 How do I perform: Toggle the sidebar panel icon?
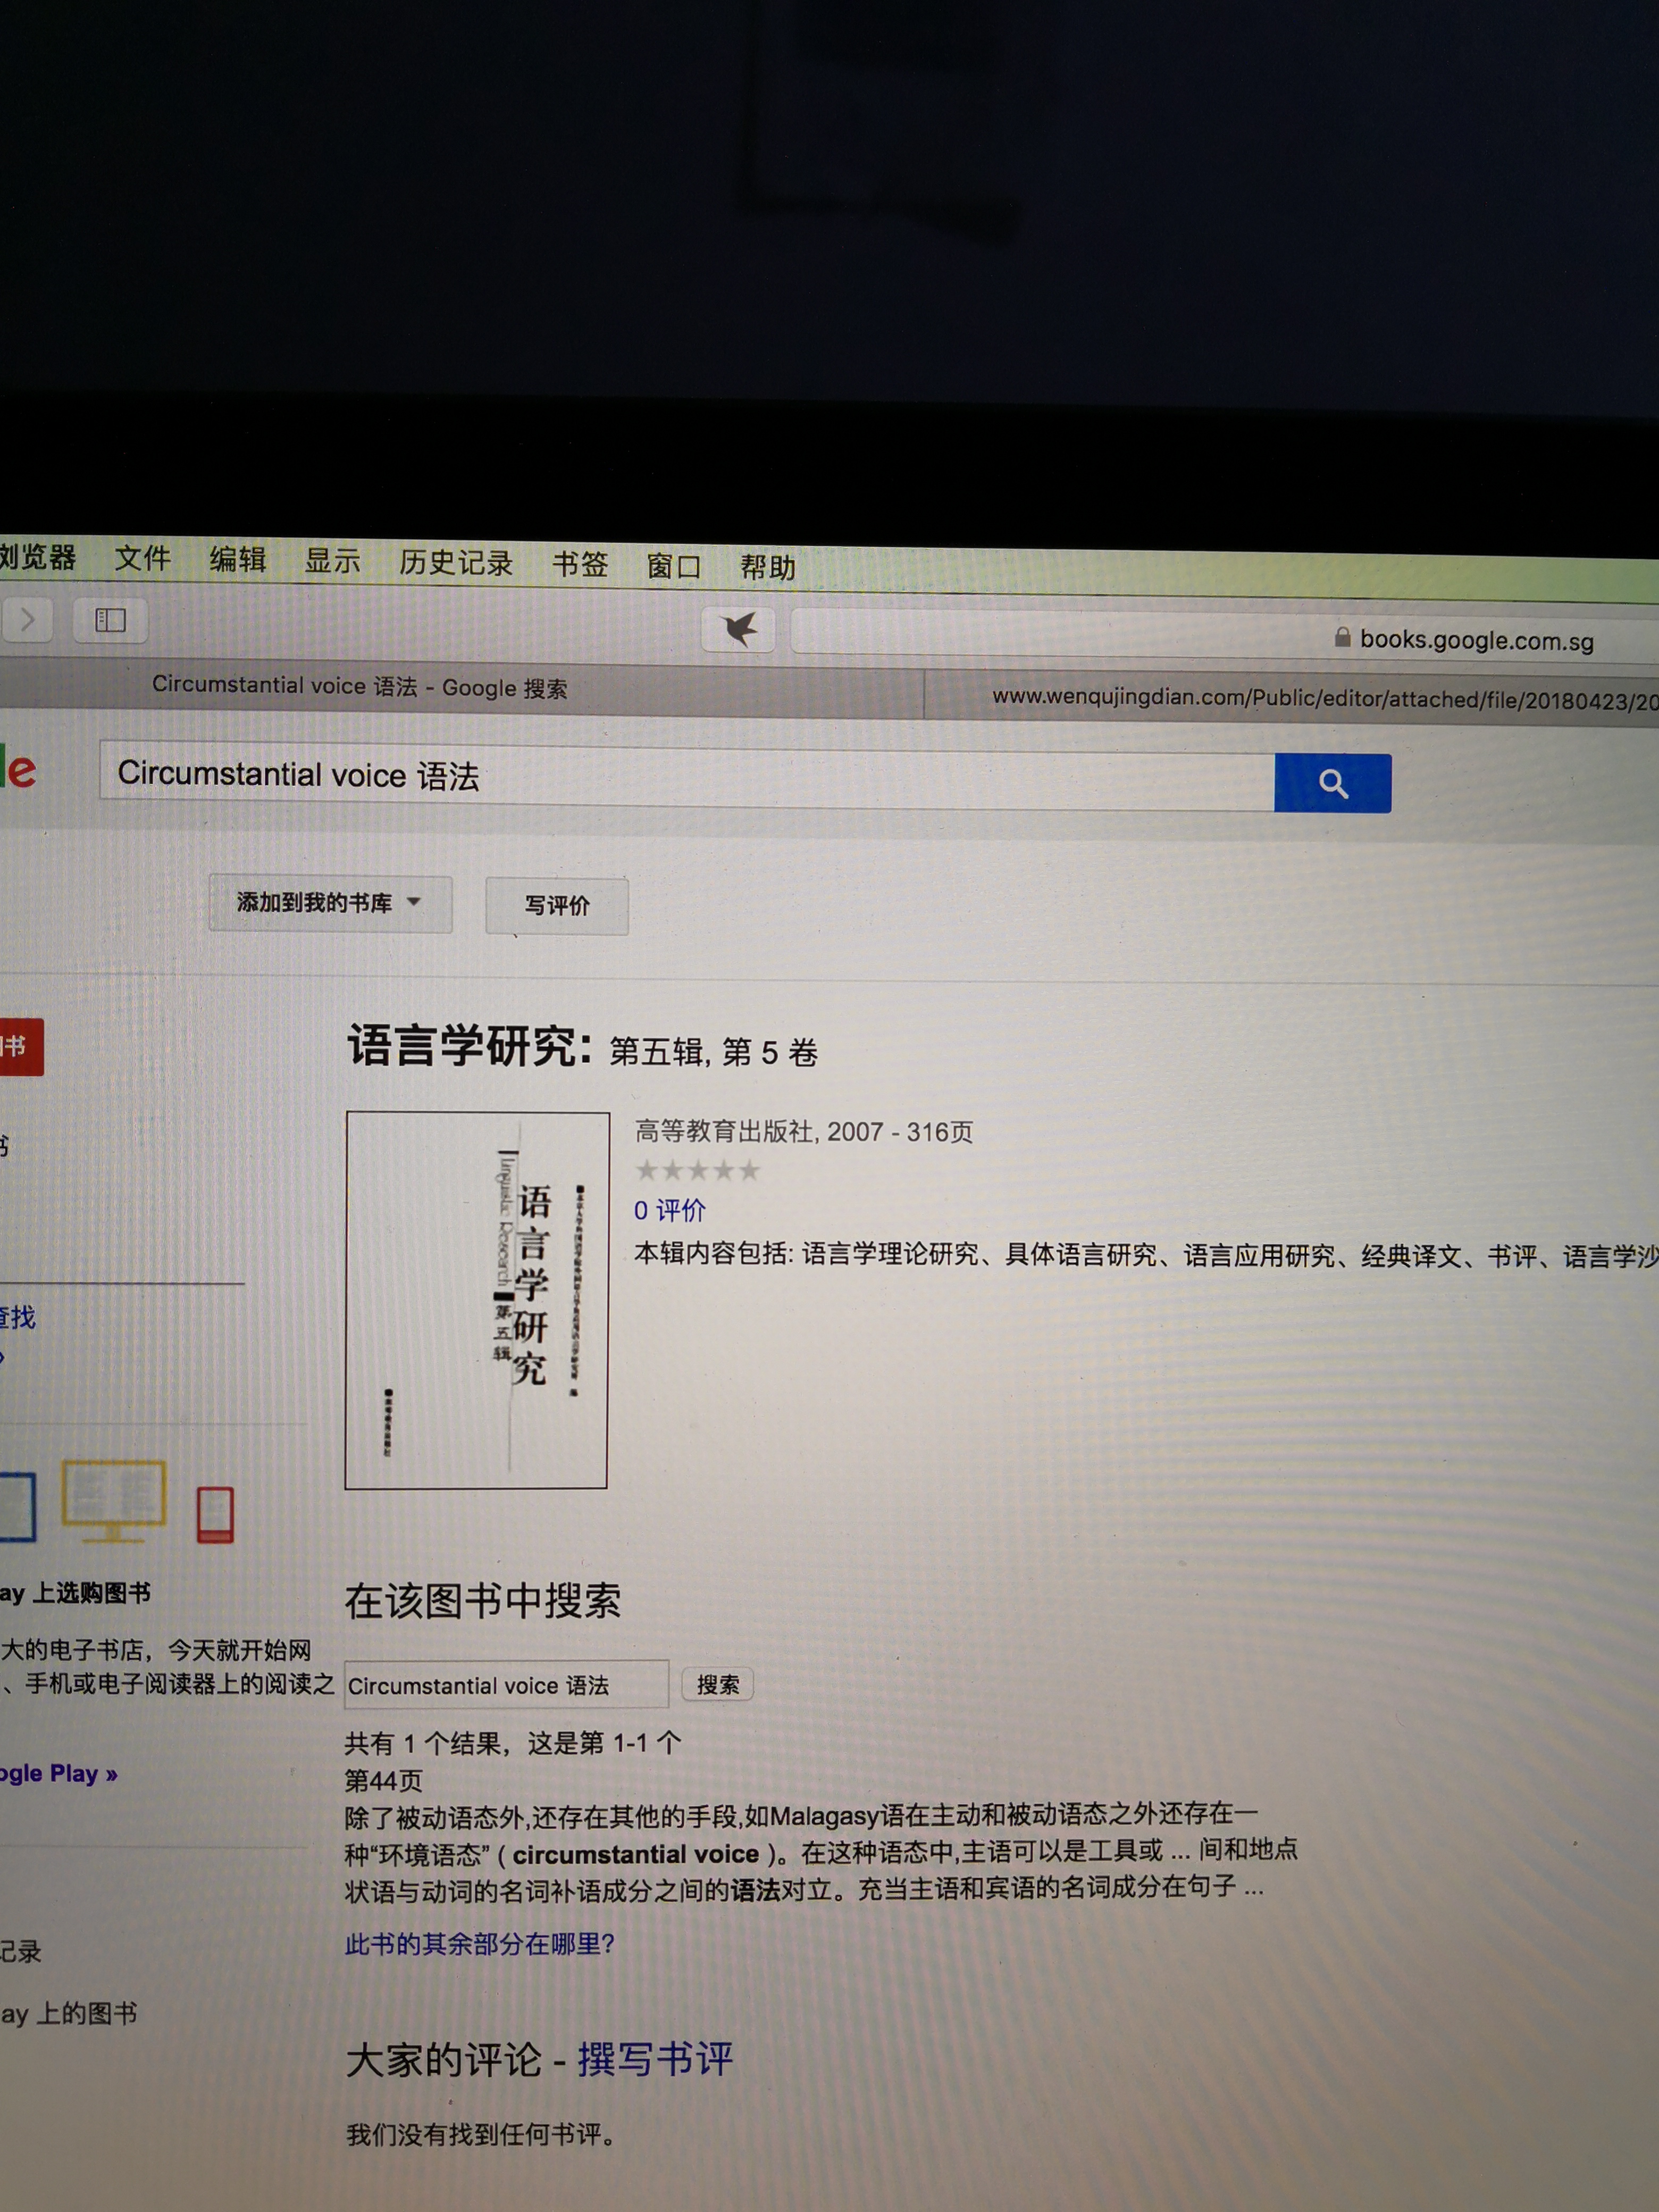coord(110,620)
